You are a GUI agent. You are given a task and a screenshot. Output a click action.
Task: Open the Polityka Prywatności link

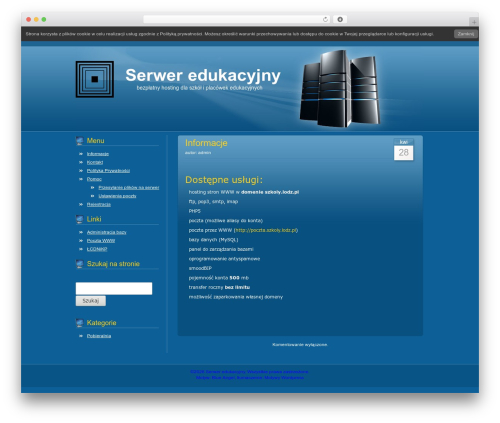click(108, 171)
